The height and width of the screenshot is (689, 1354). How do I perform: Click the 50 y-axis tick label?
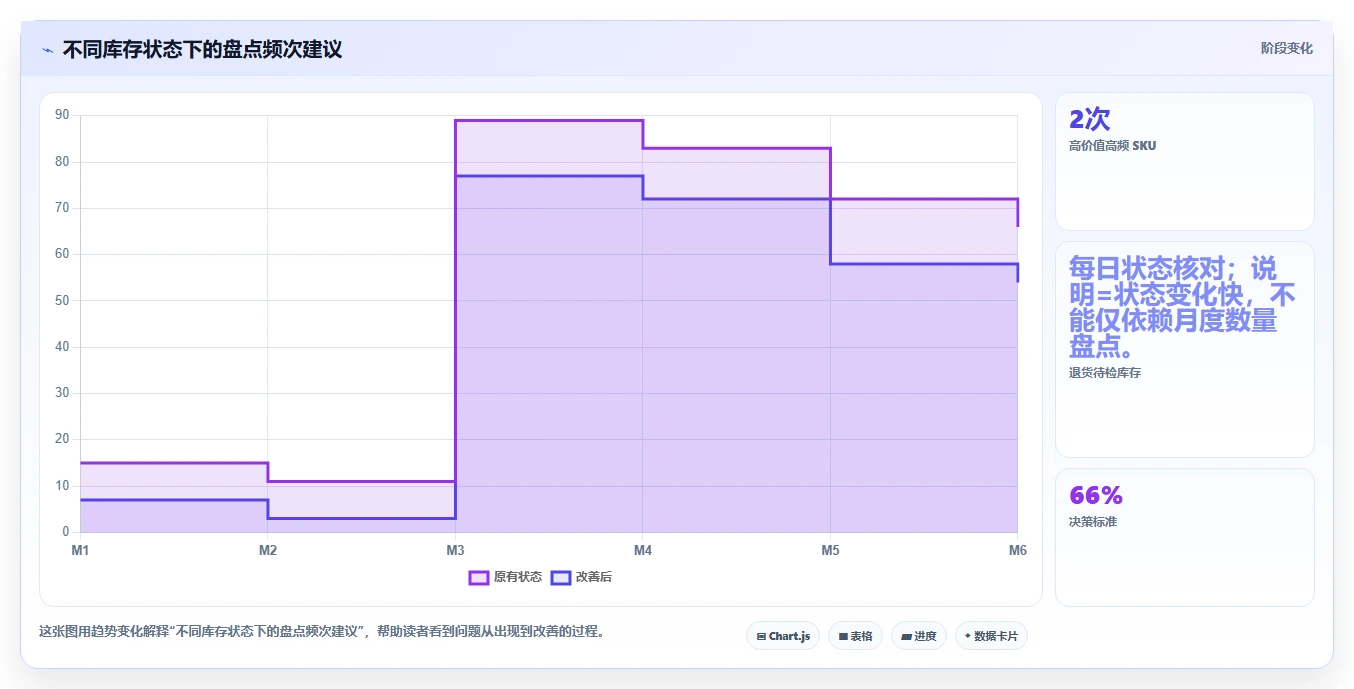pyautogui.click(x=62, y=300)
